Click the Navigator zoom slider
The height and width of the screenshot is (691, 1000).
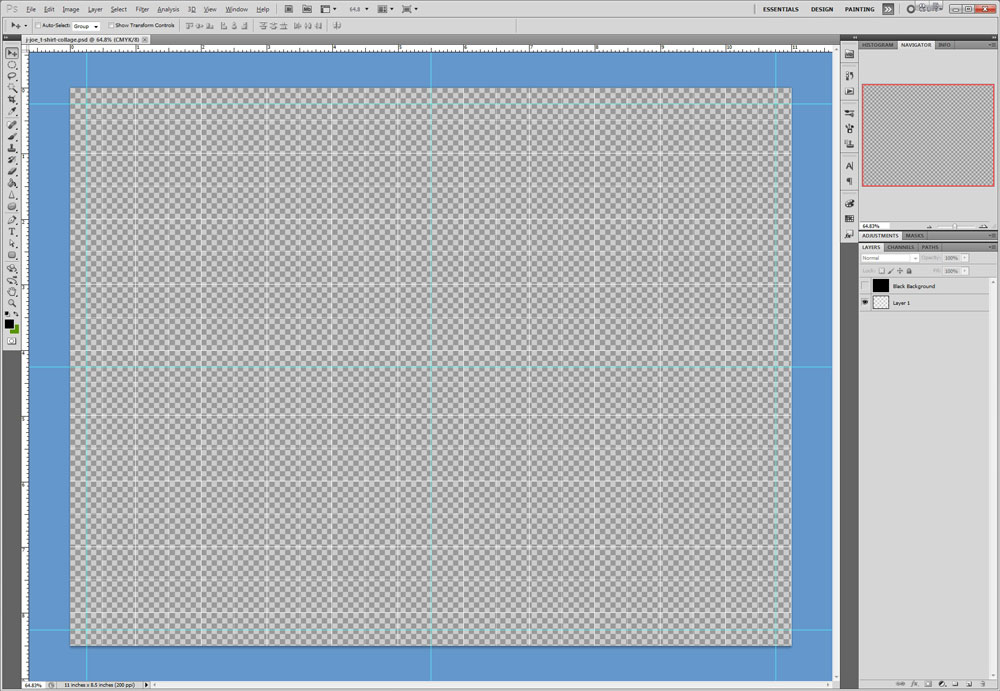(x=955, y=226)
